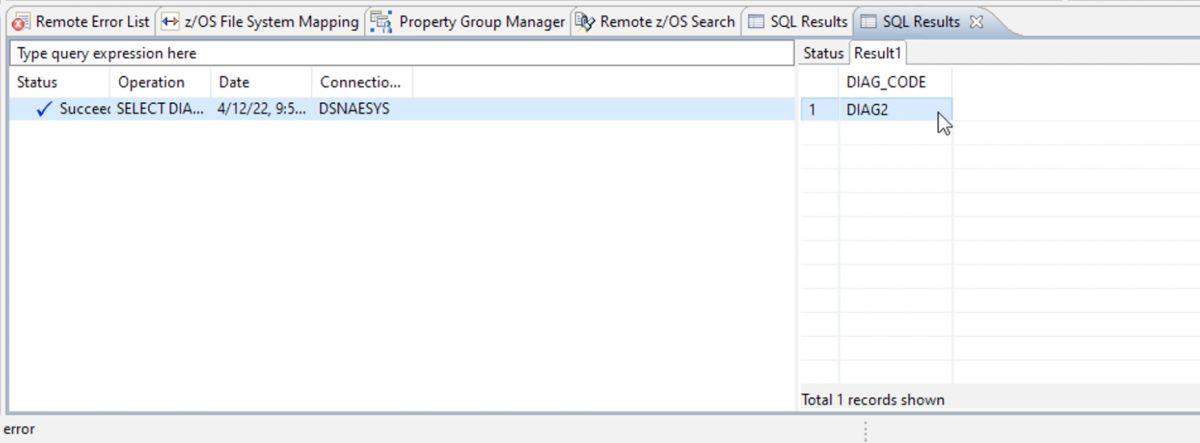
Task: Switch to the Status result tab
Action: pyautogui.click(x=824, y=53)
